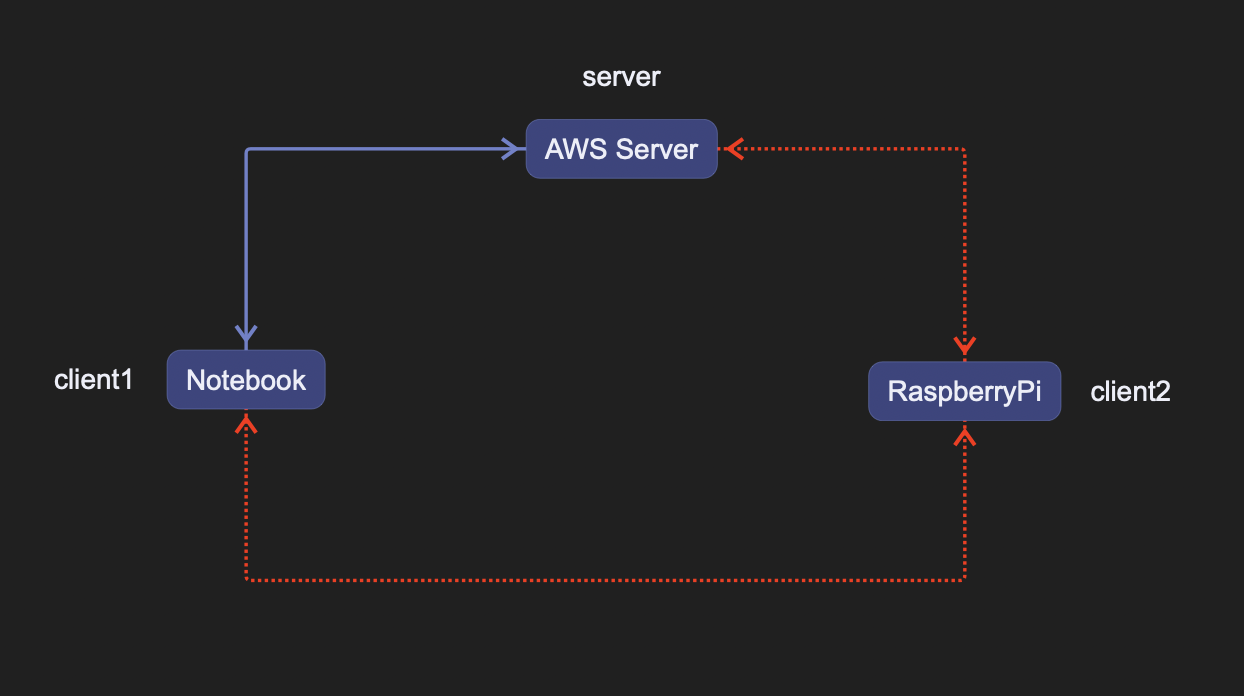Click the 'client1' label text
The width and height of the screenshot is (1244, 696).
click(x=93, y=380)
